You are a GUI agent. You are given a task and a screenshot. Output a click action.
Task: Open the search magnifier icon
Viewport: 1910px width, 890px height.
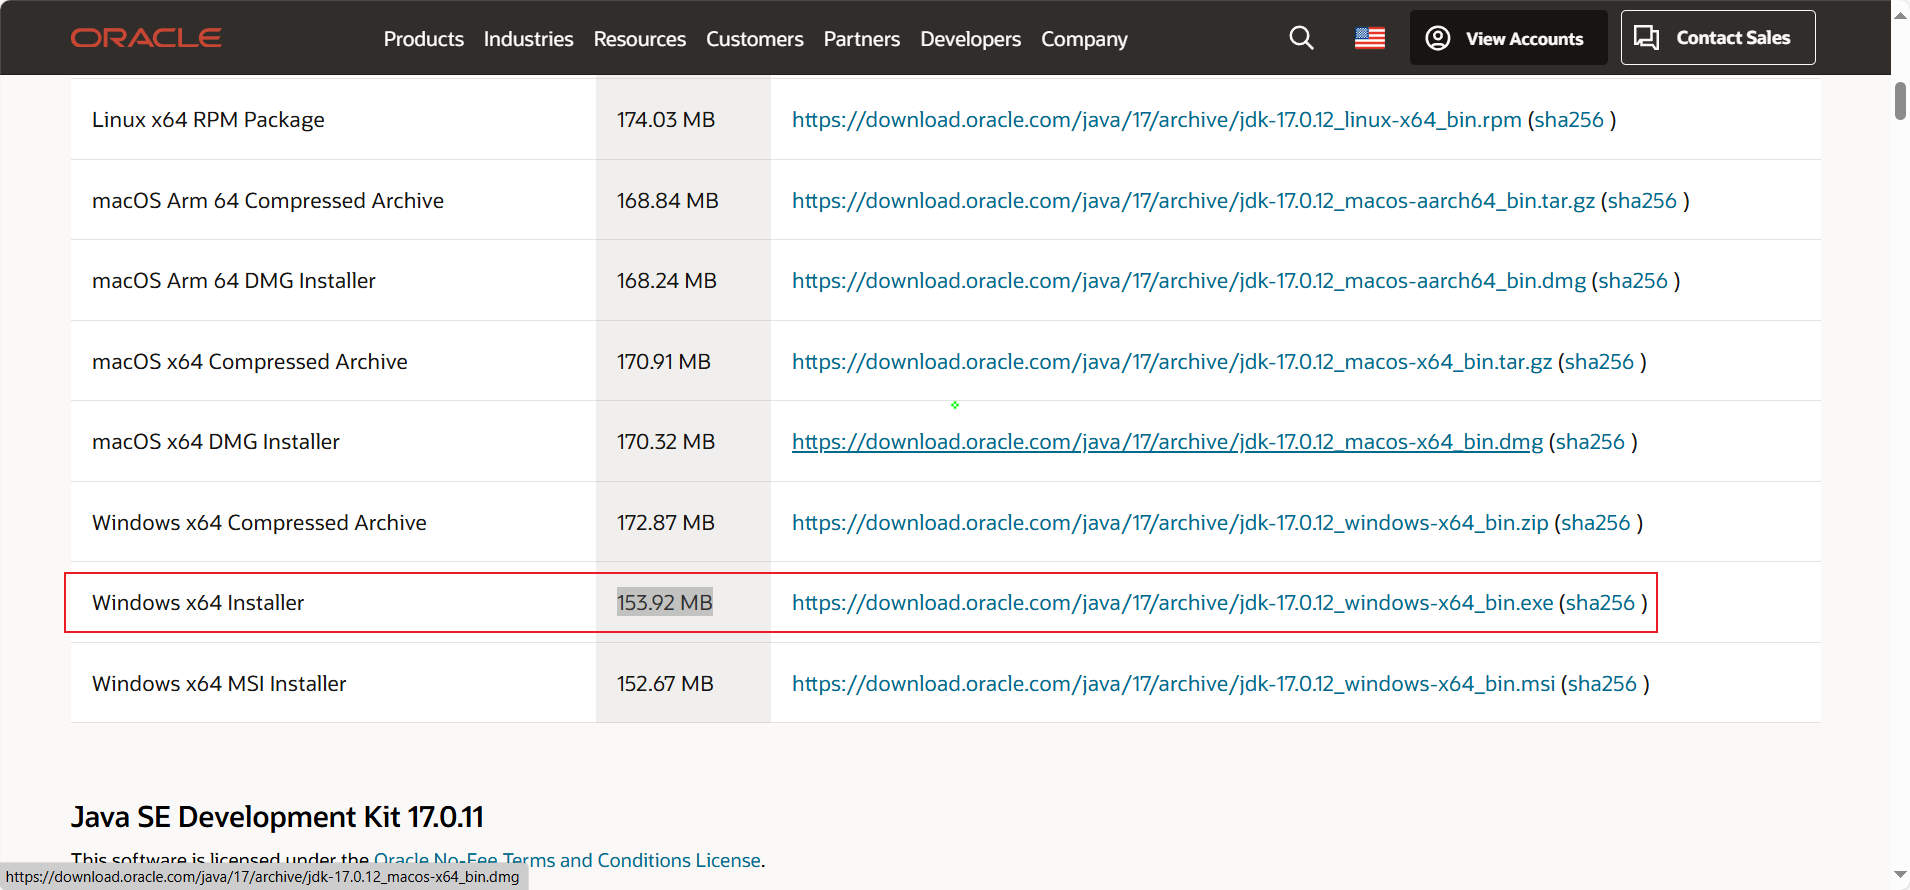coord(1301,38)
